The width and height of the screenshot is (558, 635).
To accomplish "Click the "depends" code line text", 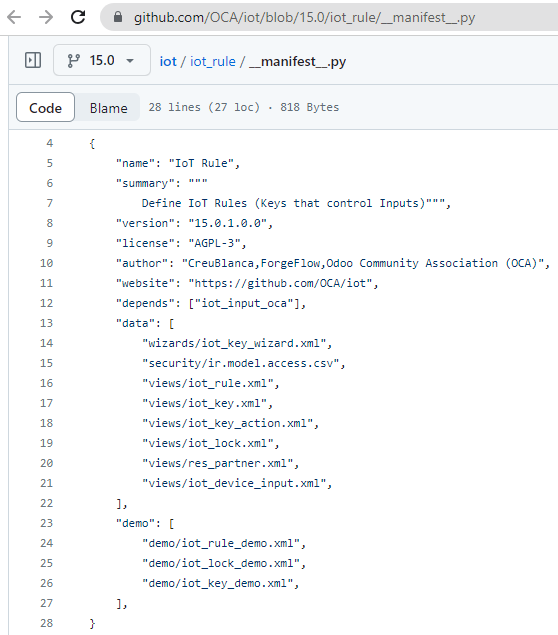I will click(211, 303).
